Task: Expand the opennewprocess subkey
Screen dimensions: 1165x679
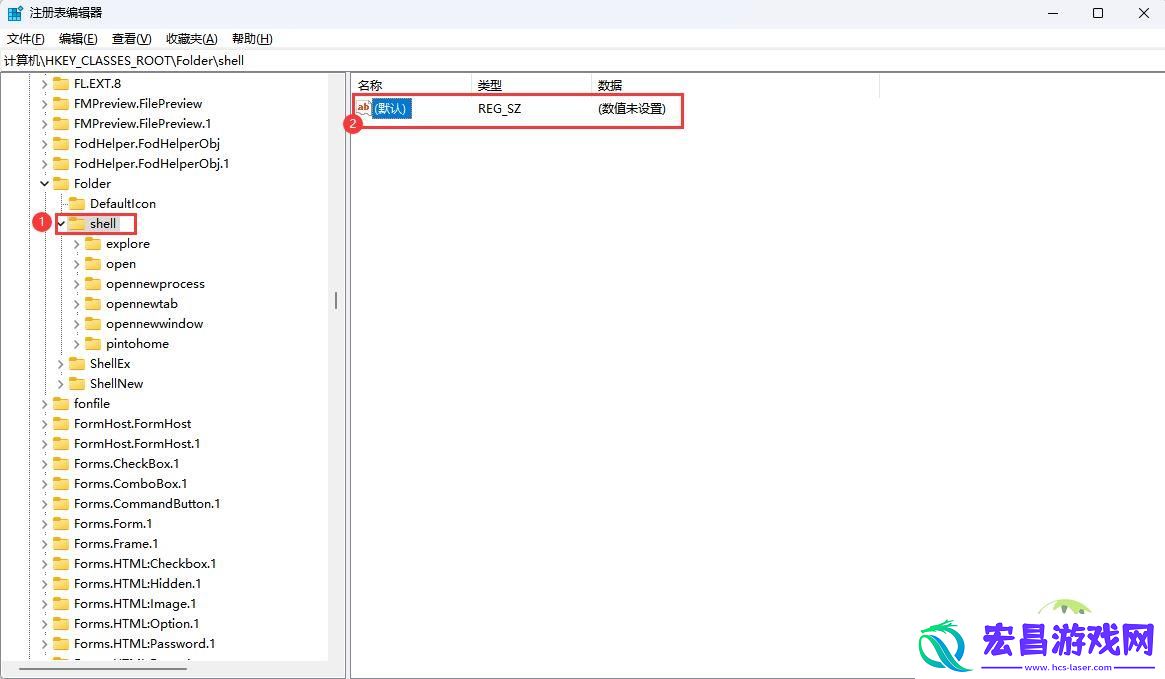Action: [77, 284]
